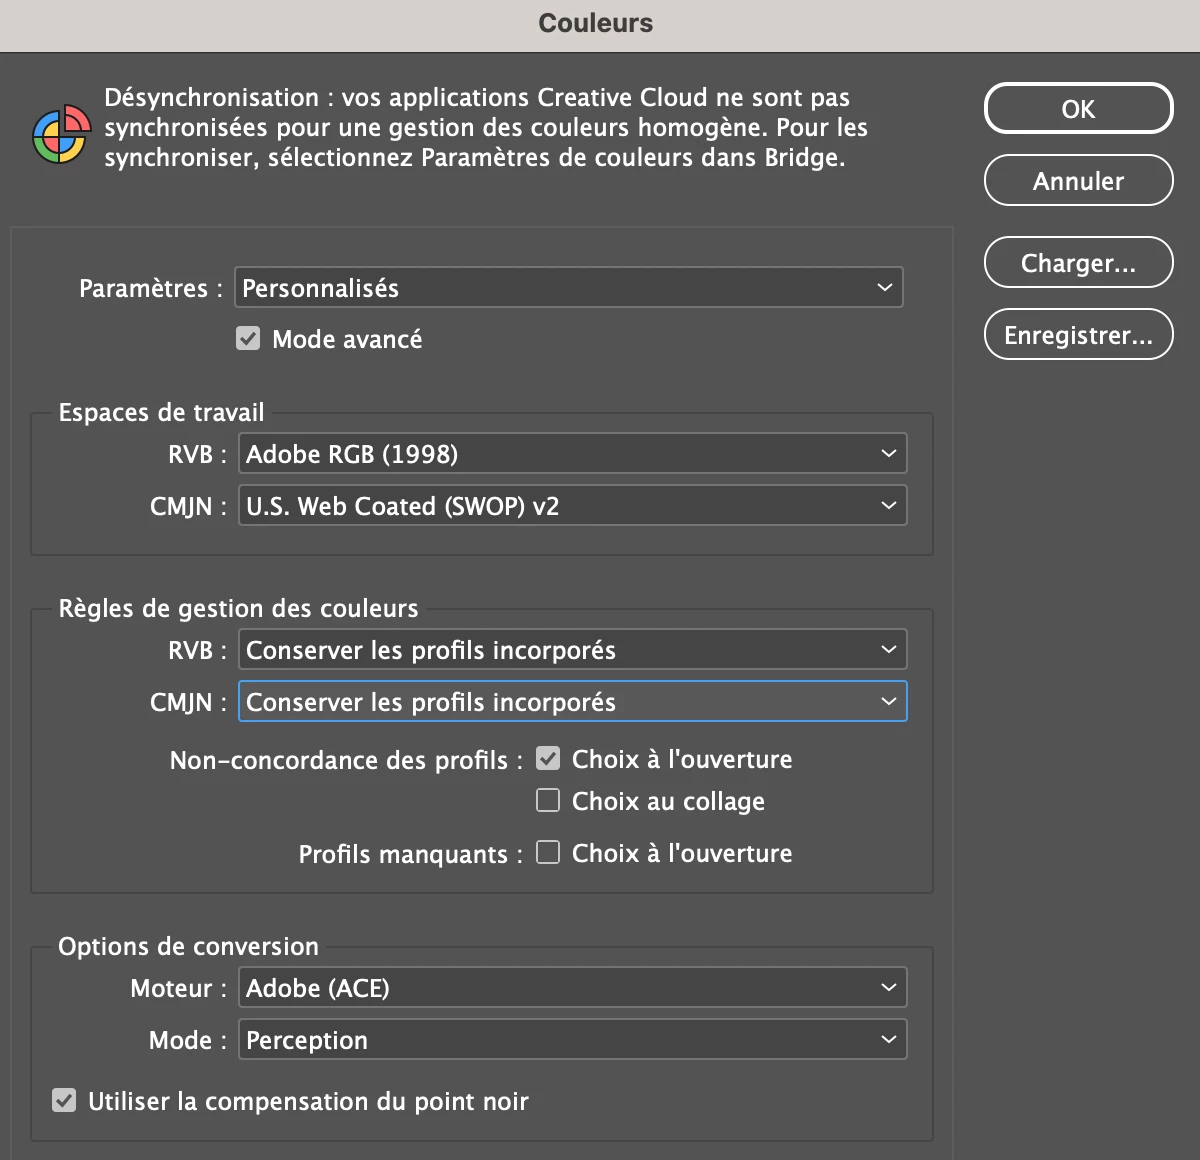
Task: Click the Non-concordance des profils label
Action: (346, 760)
